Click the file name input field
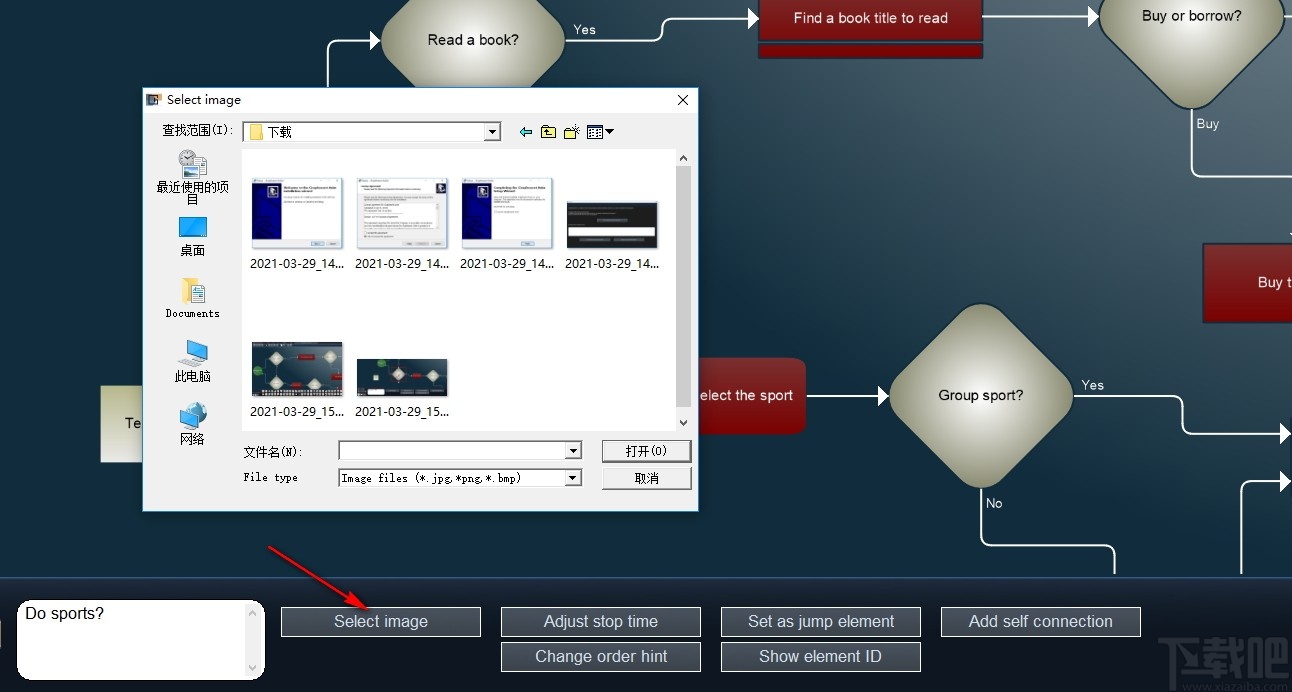Screen dimensions: 1292x692 [452, 451]
